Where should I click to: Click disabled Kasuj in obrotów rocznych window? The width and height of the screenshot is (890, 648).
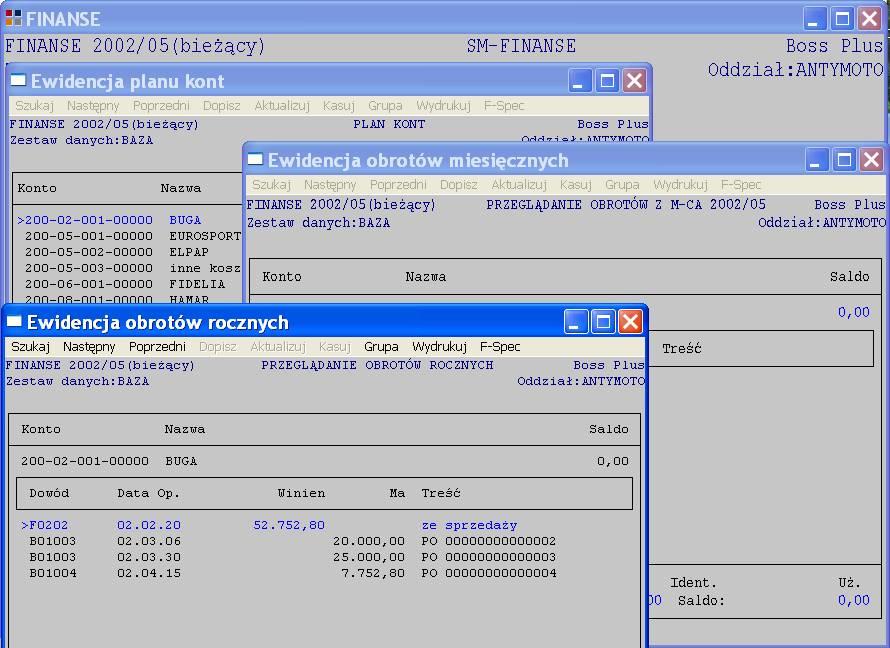tap(335, 347)
